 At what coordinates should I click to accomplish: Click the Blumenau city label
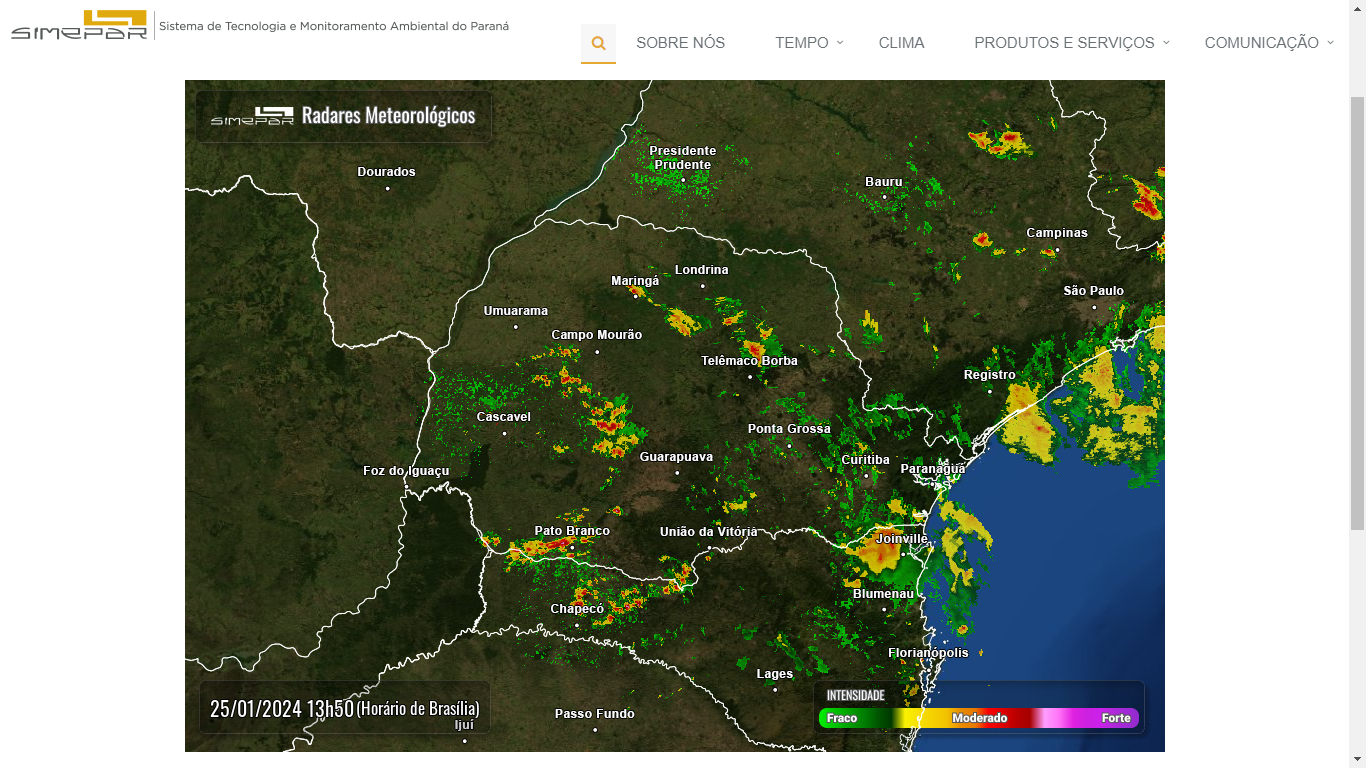click(883, 594)
